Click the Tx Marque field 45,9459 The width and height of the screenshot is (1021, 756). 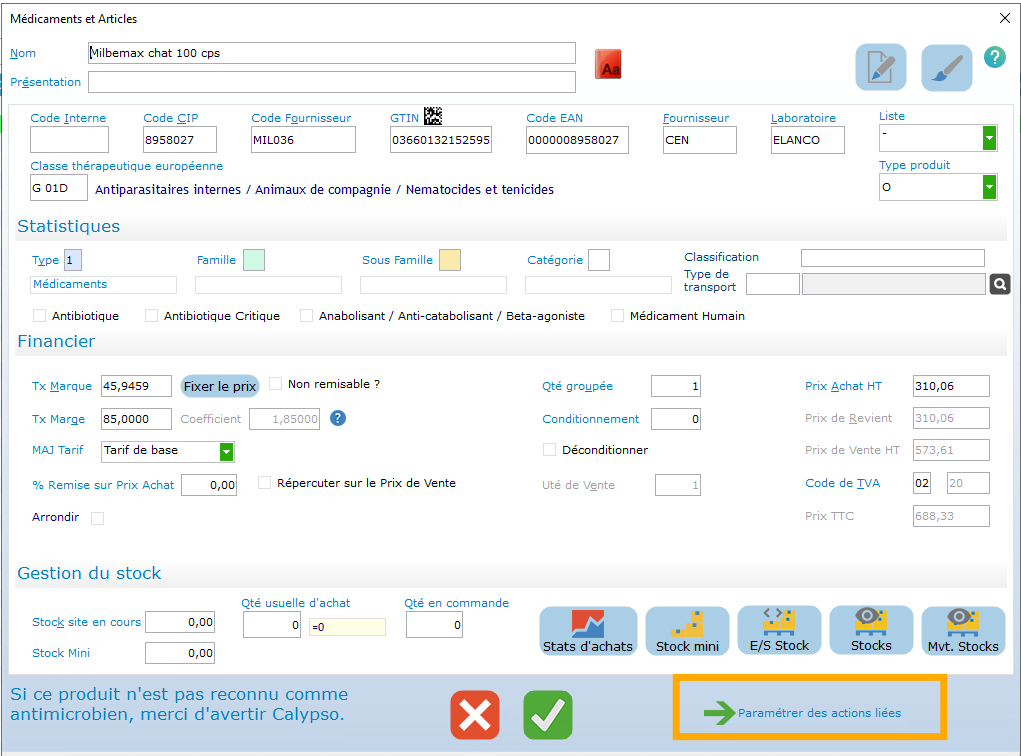click(x=136, y=386)
